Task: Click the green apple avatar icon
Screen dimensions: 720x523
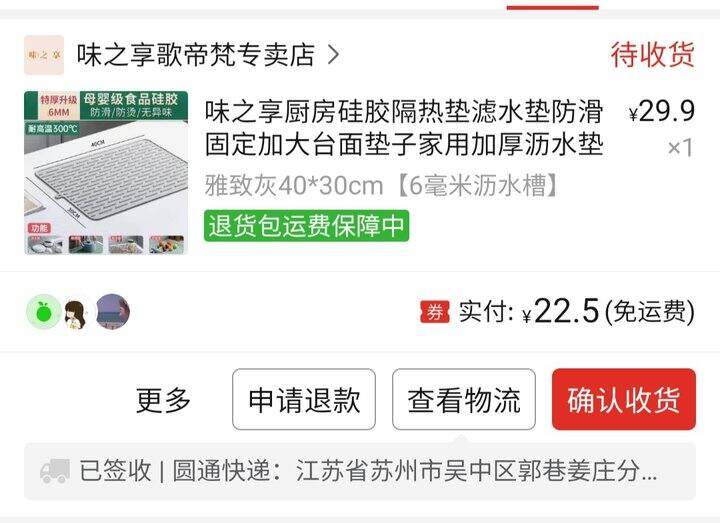Action: [x=44, y=312]
